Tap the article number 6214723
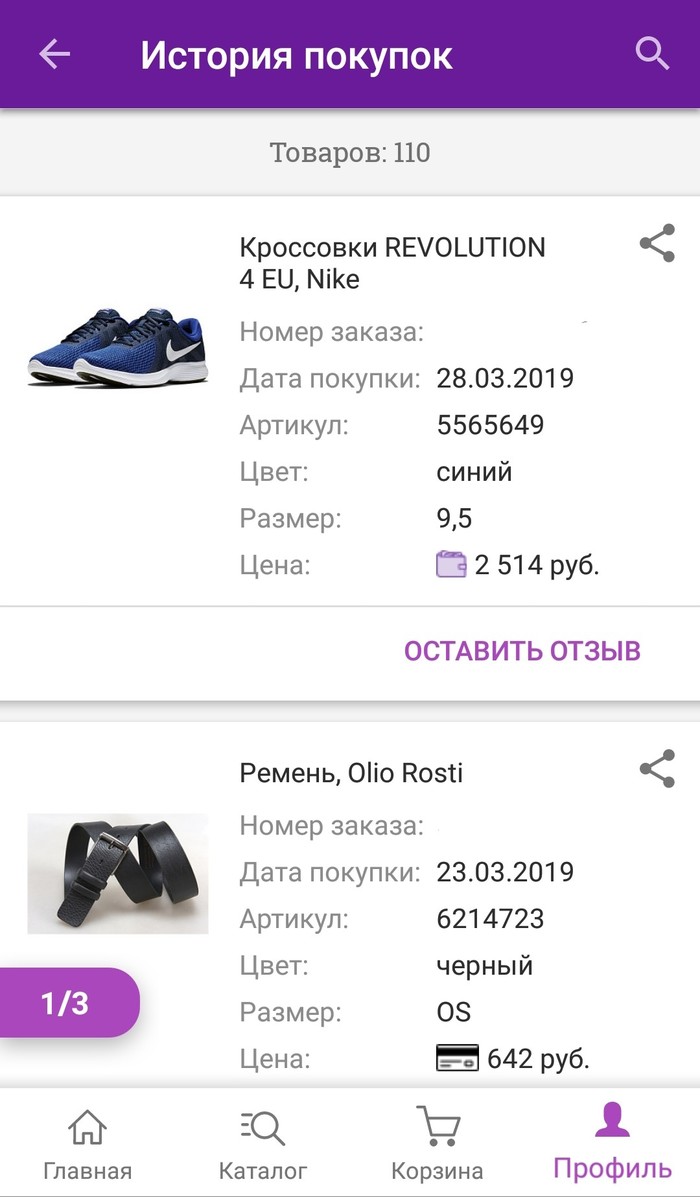700x1197 pixels. tap(490, 918)
